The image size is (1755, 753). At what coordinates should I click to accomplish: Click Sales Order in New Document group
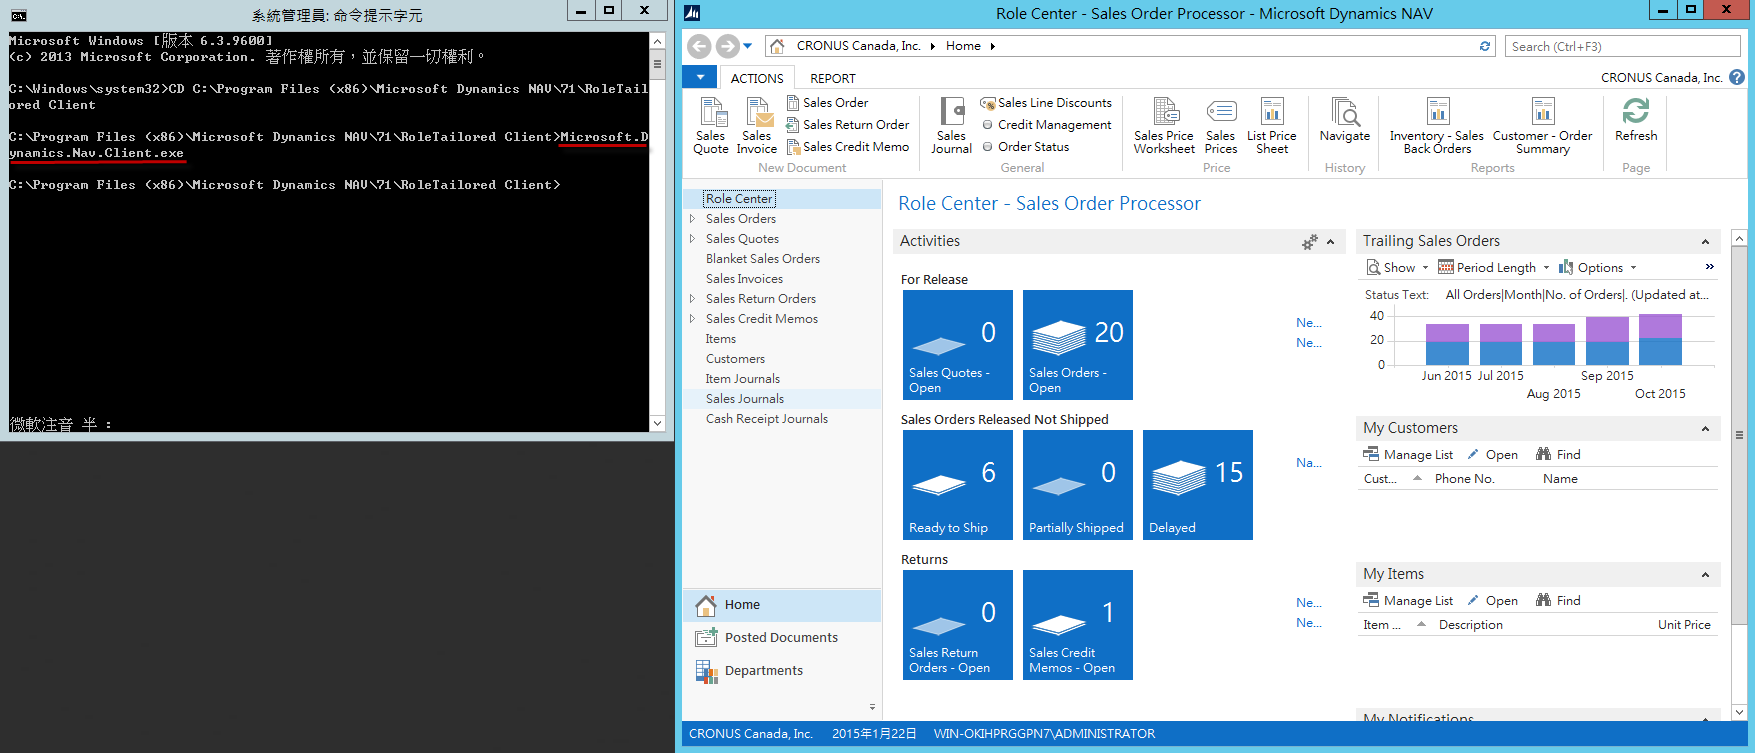(827, 102)
